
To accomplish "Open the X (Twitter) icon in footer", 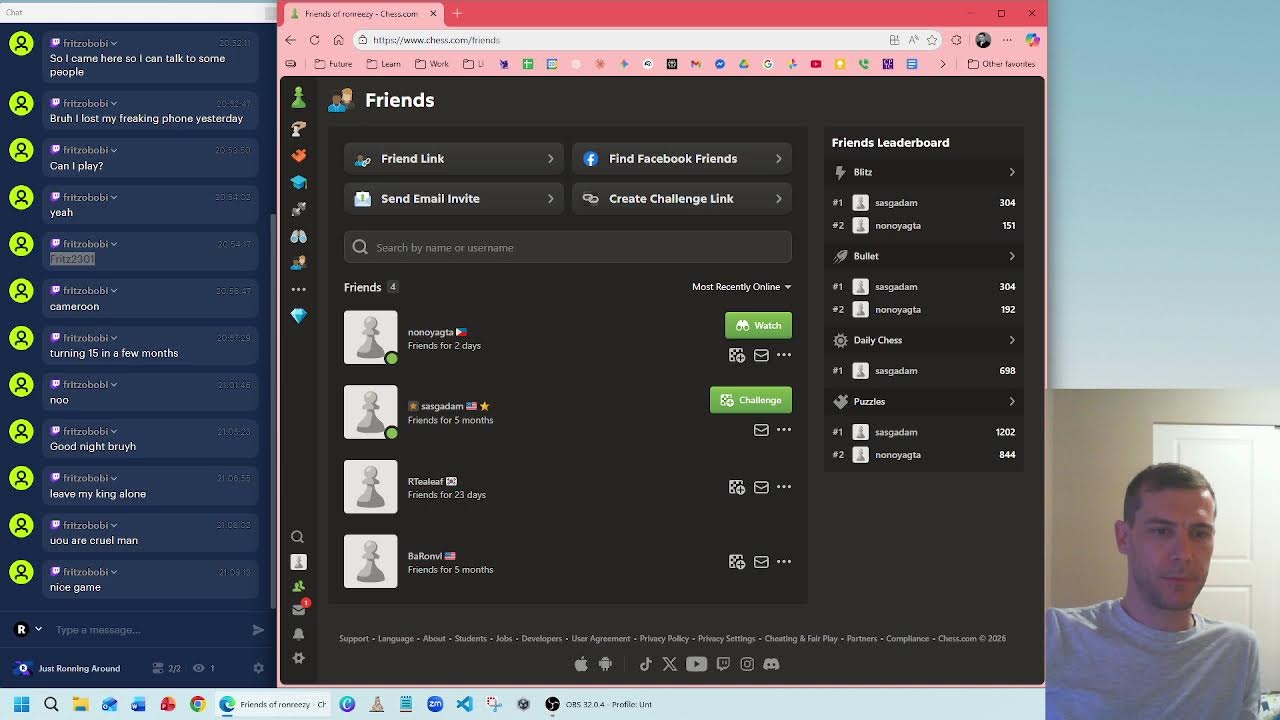I will click(x=670, y=664).
